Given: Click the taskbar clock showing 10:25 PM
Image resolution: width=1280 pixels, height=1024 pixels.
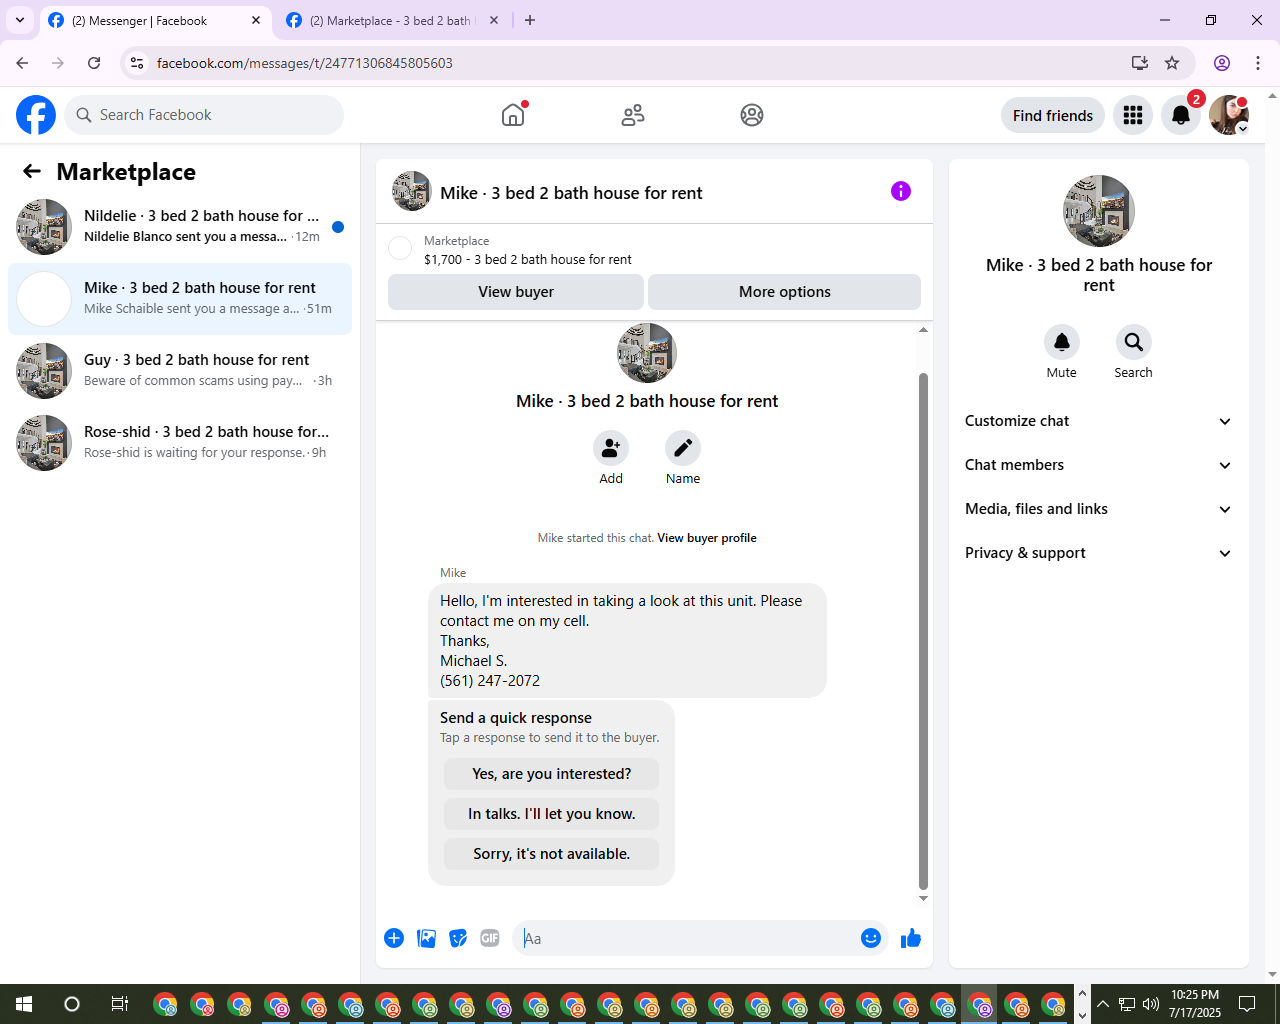Looking at the screenshot, I should tap(1195, 1004).
